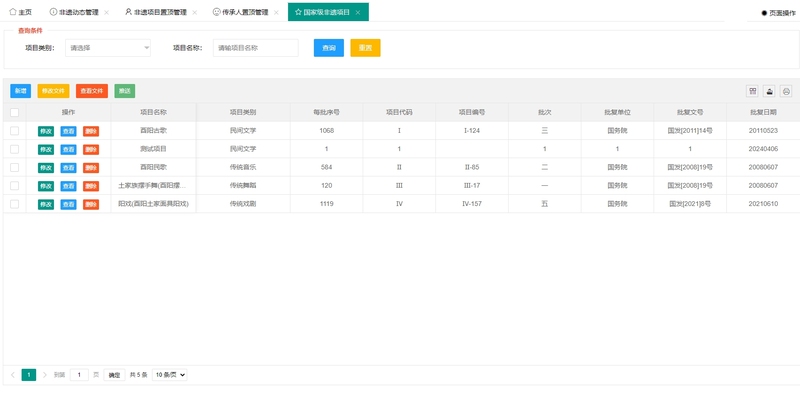Switch to the 主页 tab
The width and height of the screenshot is (800, 396).
[20, 12]
